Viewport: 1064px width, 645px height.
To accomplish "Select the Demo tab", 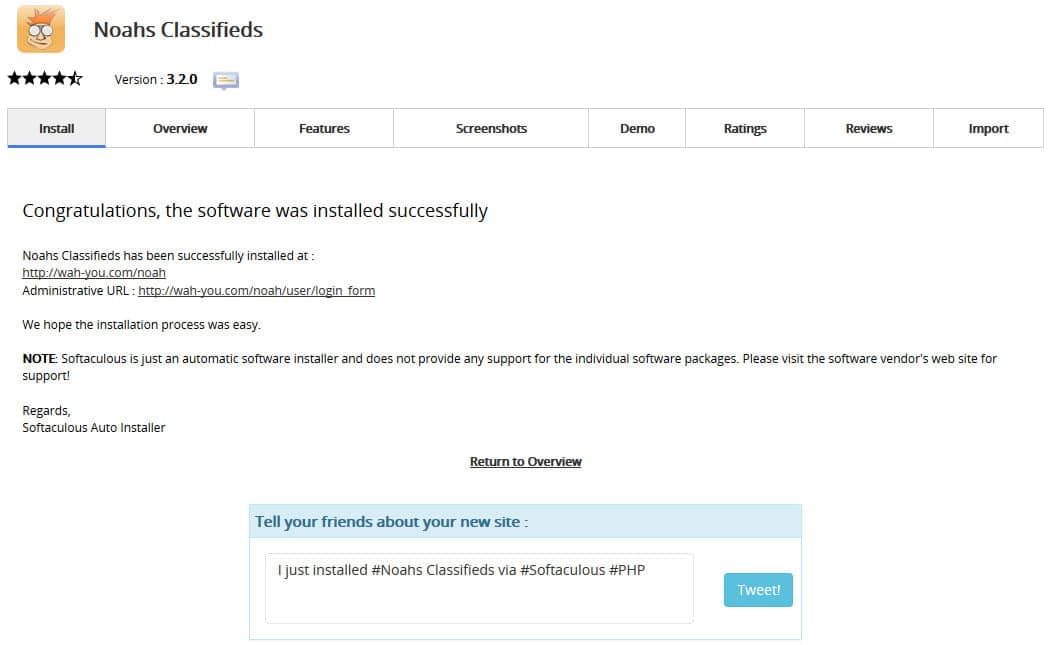I will click(x=637, y=128).
